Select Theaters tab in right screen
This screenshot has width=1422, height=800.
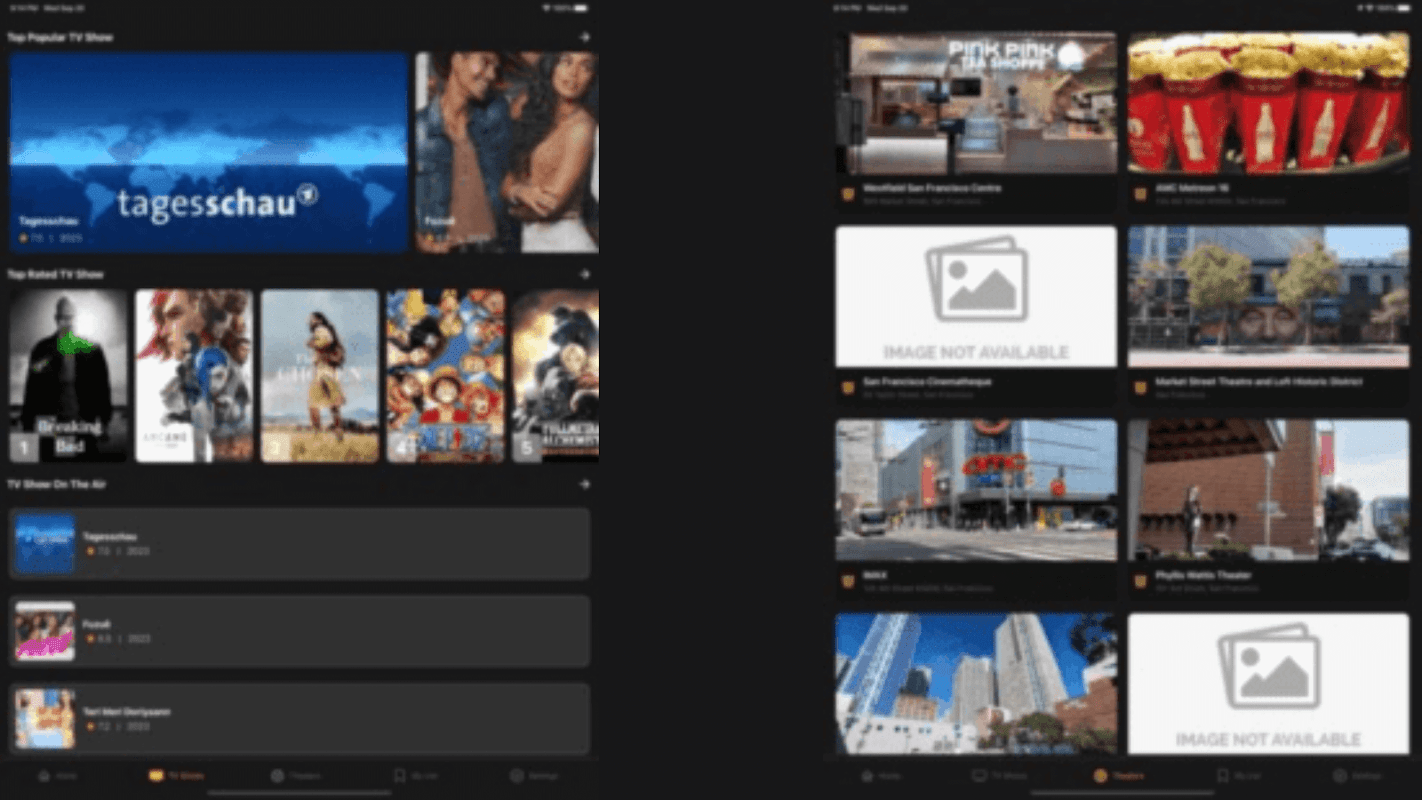[1119, 775]
